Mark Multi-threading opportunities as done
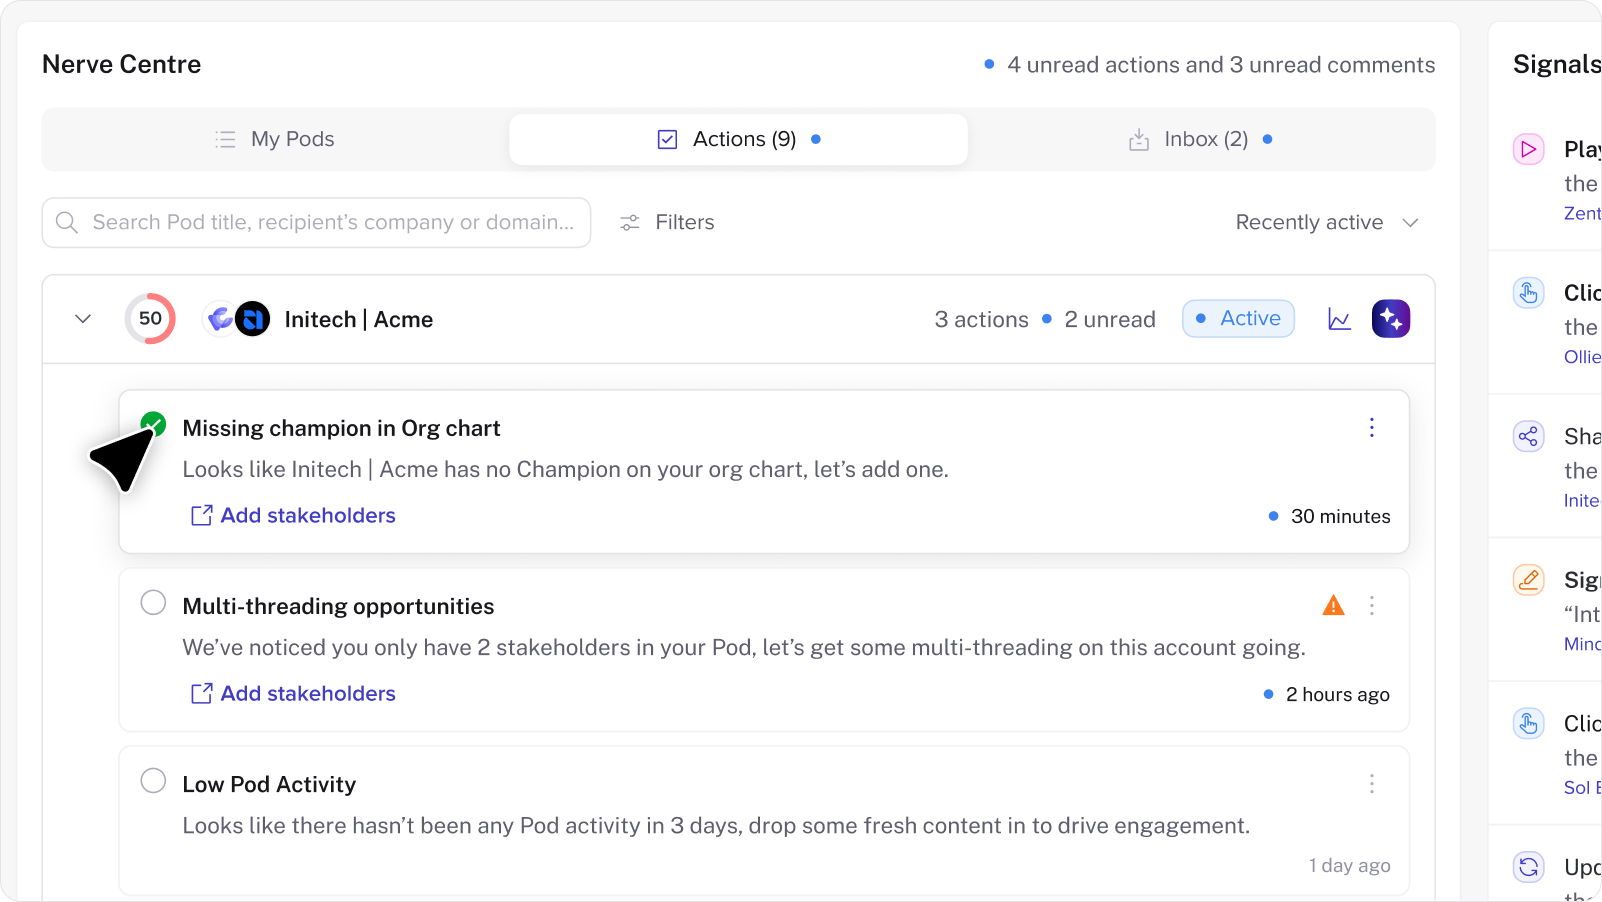This screenshot has height=902, width=1602. 153,602
